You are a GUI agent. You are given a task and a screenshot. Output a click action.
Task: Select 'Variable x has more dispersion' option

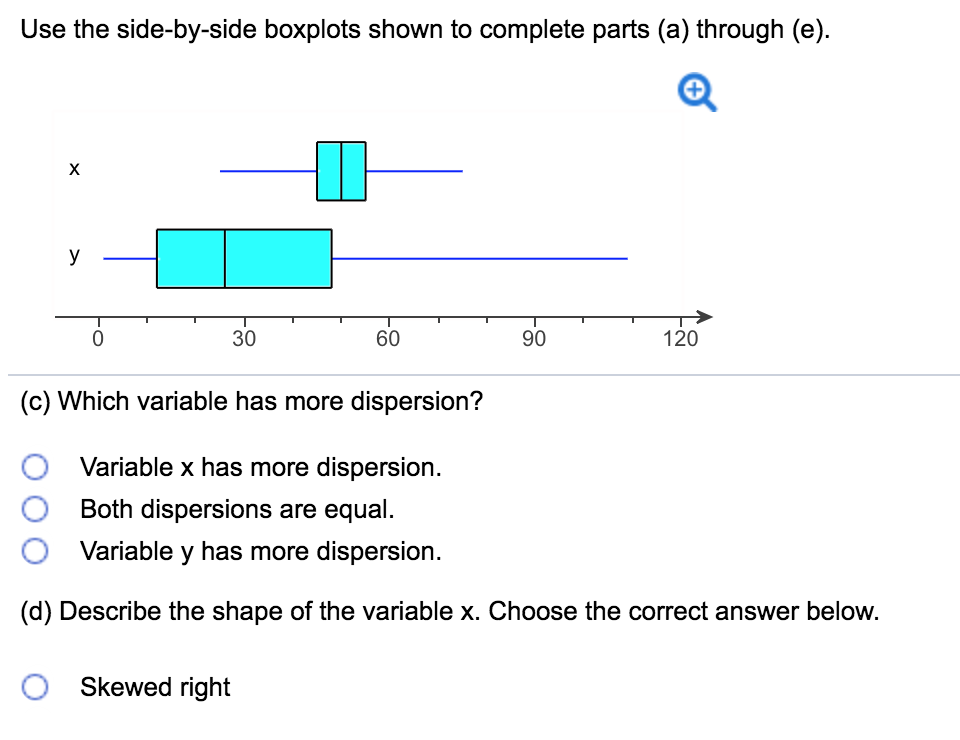pyautogui.click(x=36, y=466)
